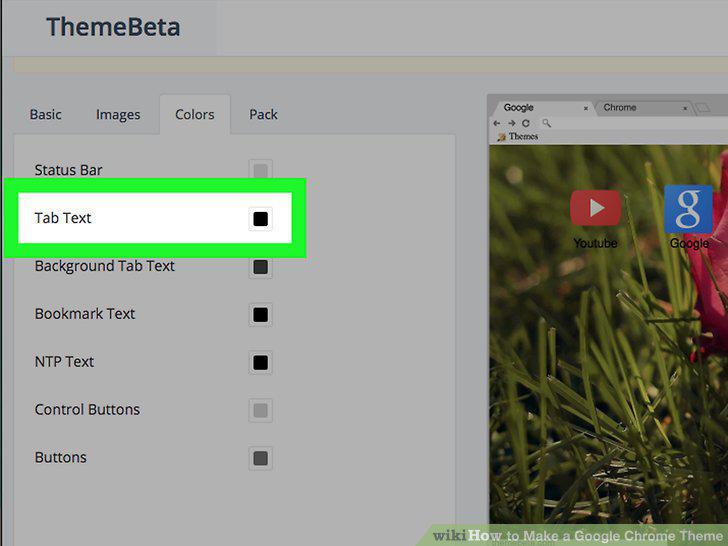Open the Status Bar color swatch
Viewport: 728px width, 546px height.
(x=260, y=170)
